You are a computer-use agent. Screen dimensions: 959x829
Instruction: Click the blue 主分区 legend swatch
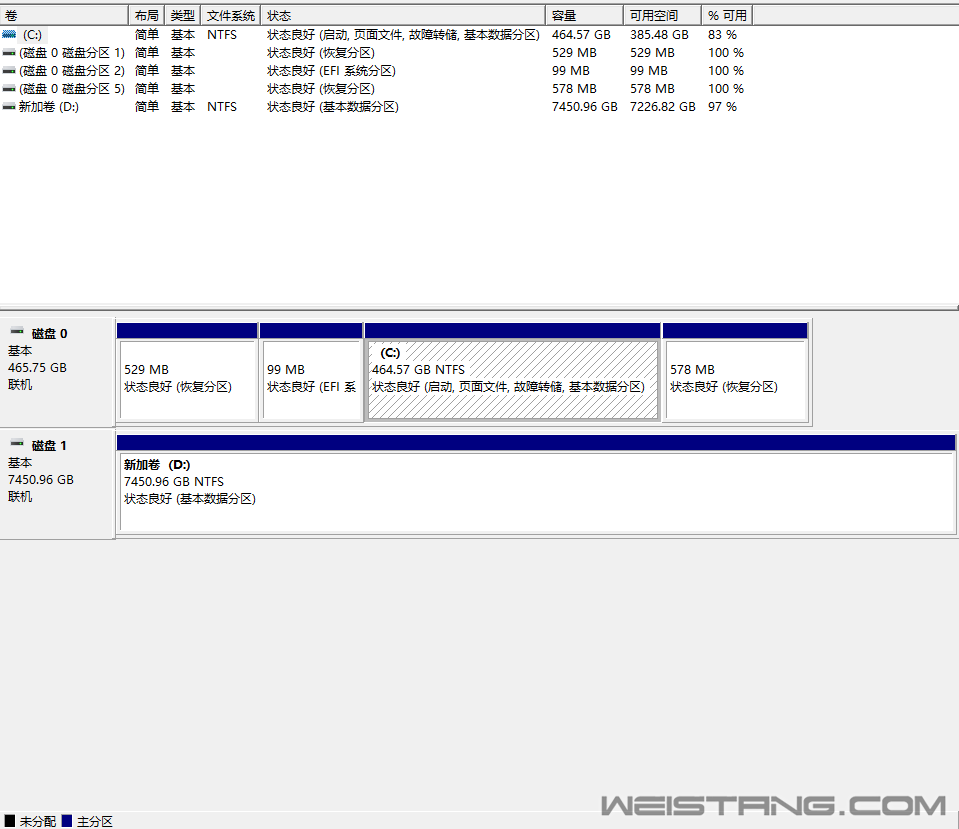click(x=67, y=821)
